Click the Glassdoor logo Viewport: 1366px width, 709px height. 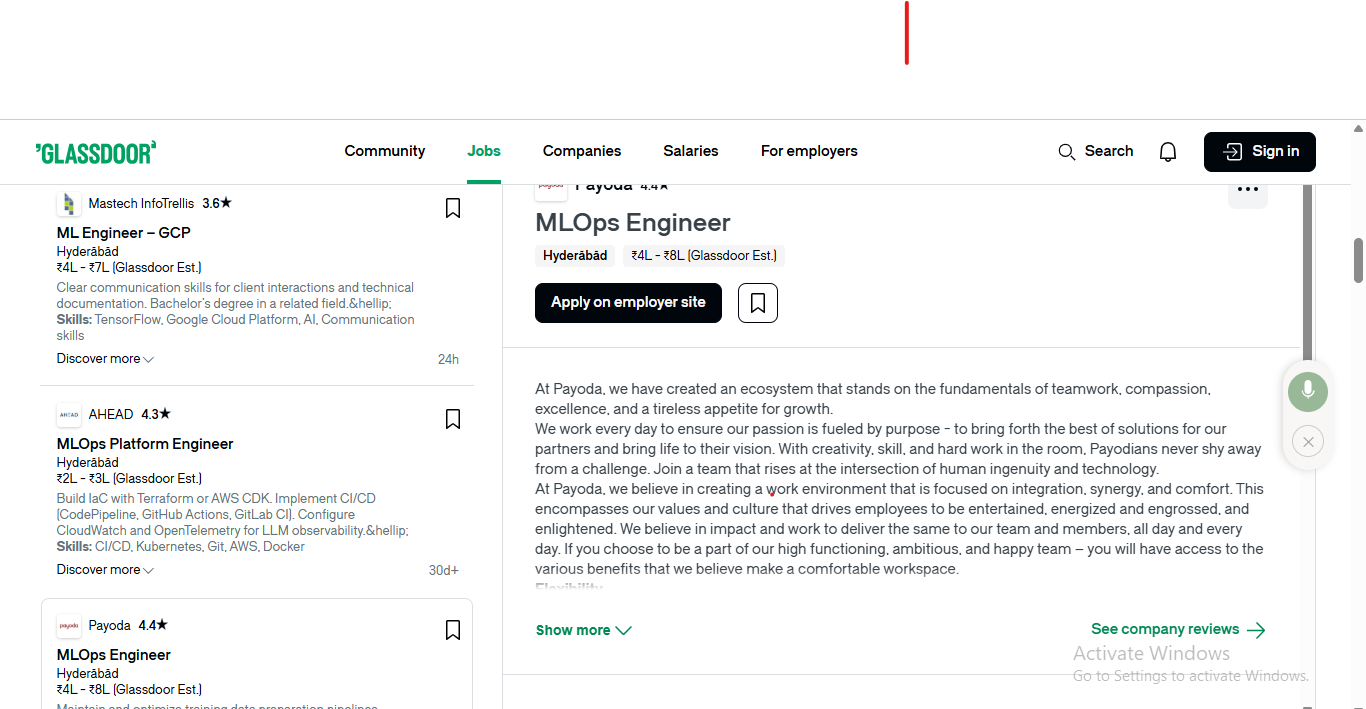(95, 151)
